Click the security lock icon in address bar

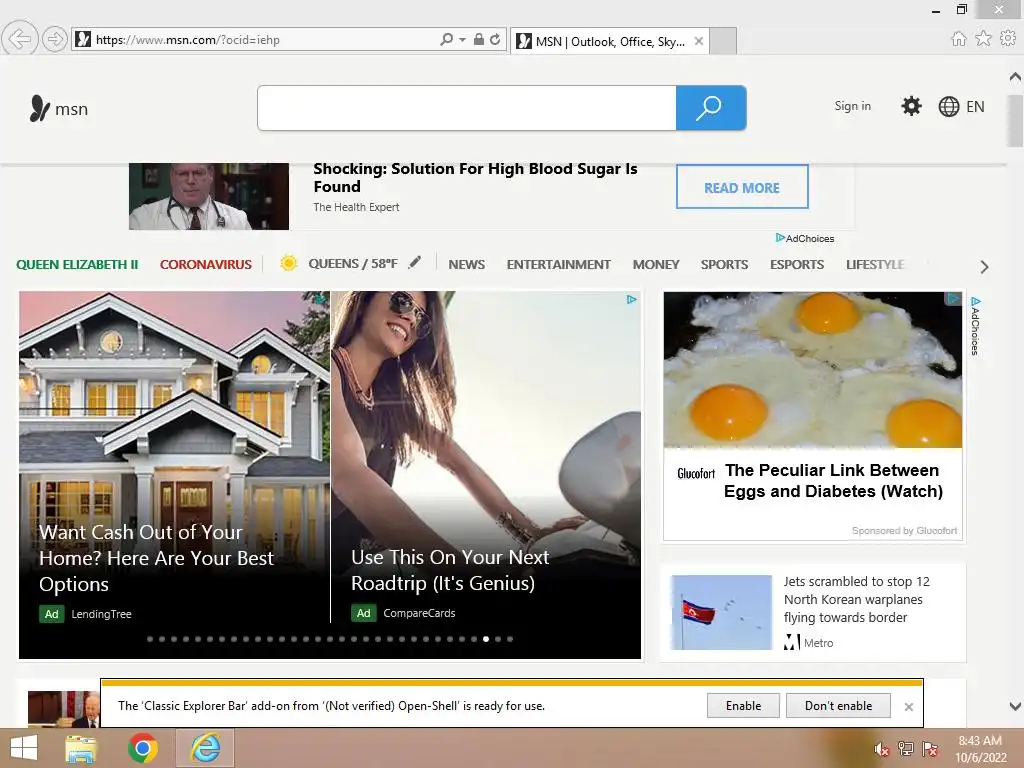coord(479,39)
